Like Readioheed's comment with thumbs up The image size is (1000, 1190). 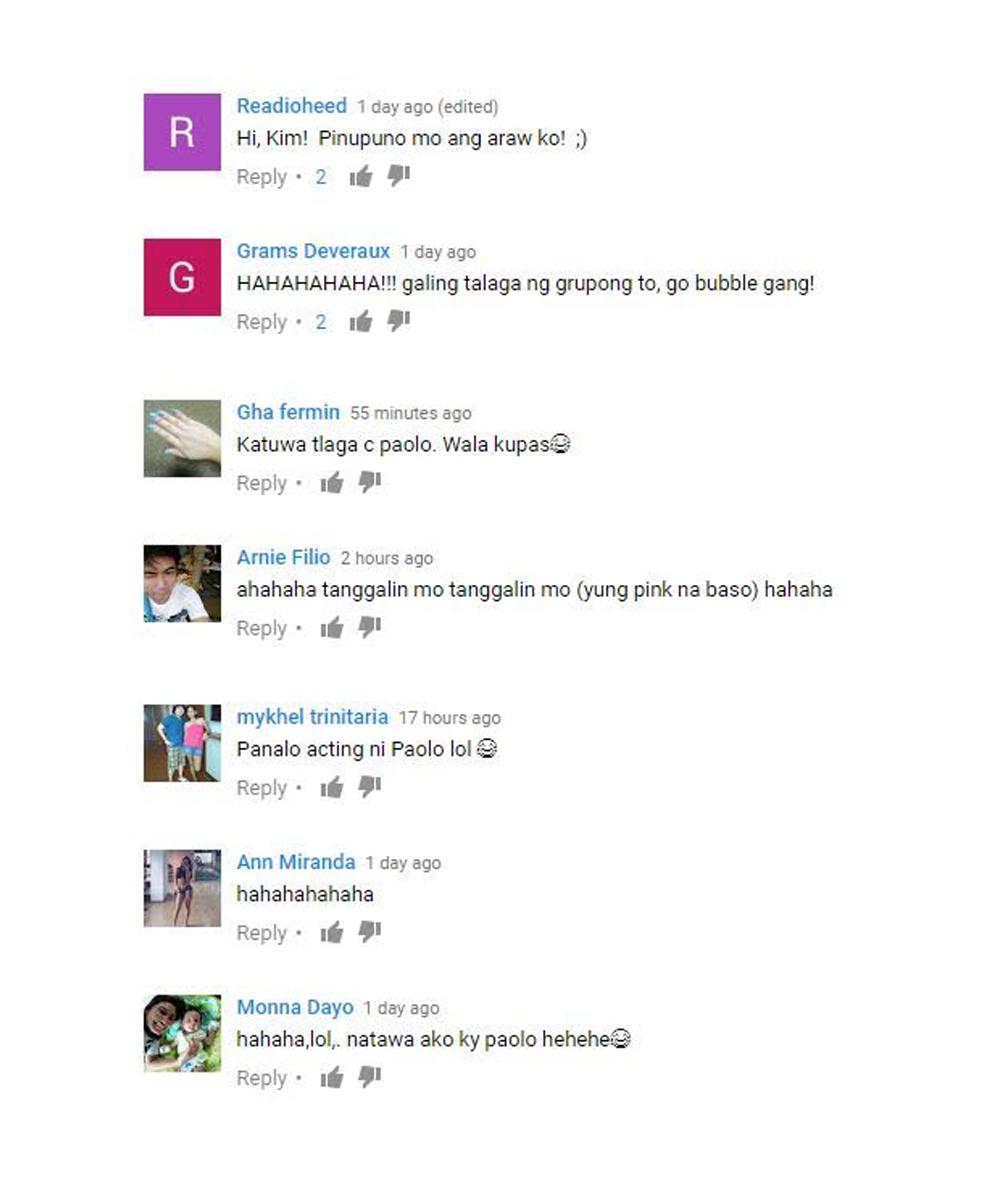360,176
